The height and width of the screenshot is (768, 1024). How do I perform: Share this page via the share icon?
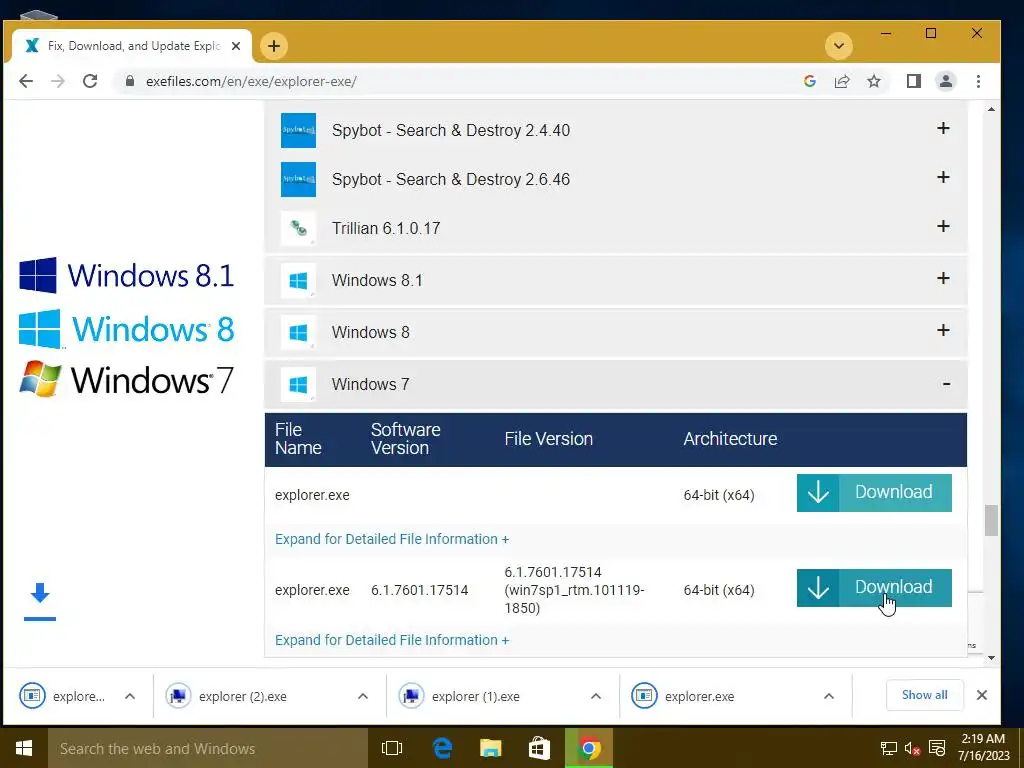point(842,81)
